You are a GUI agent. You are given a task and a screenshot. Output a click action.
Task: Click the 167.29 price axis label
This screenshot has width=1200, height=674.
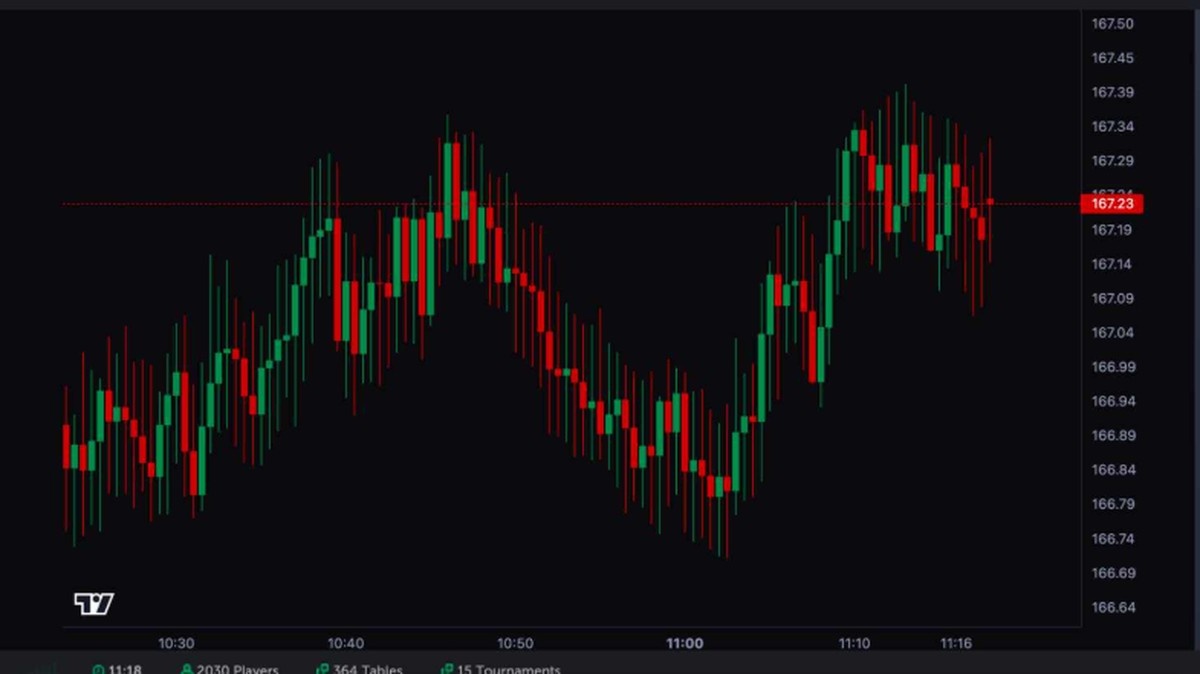click(1112, 161)
